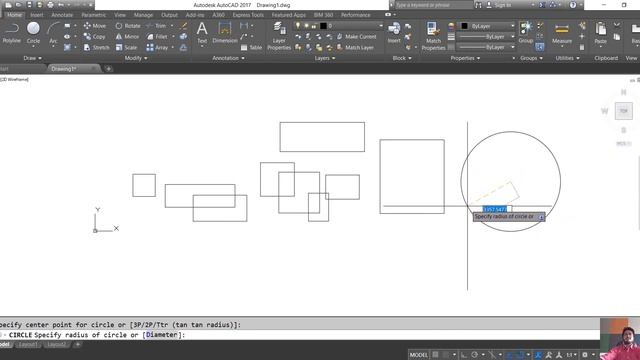
Task: Click the Group tool
Action: point(526,33)
